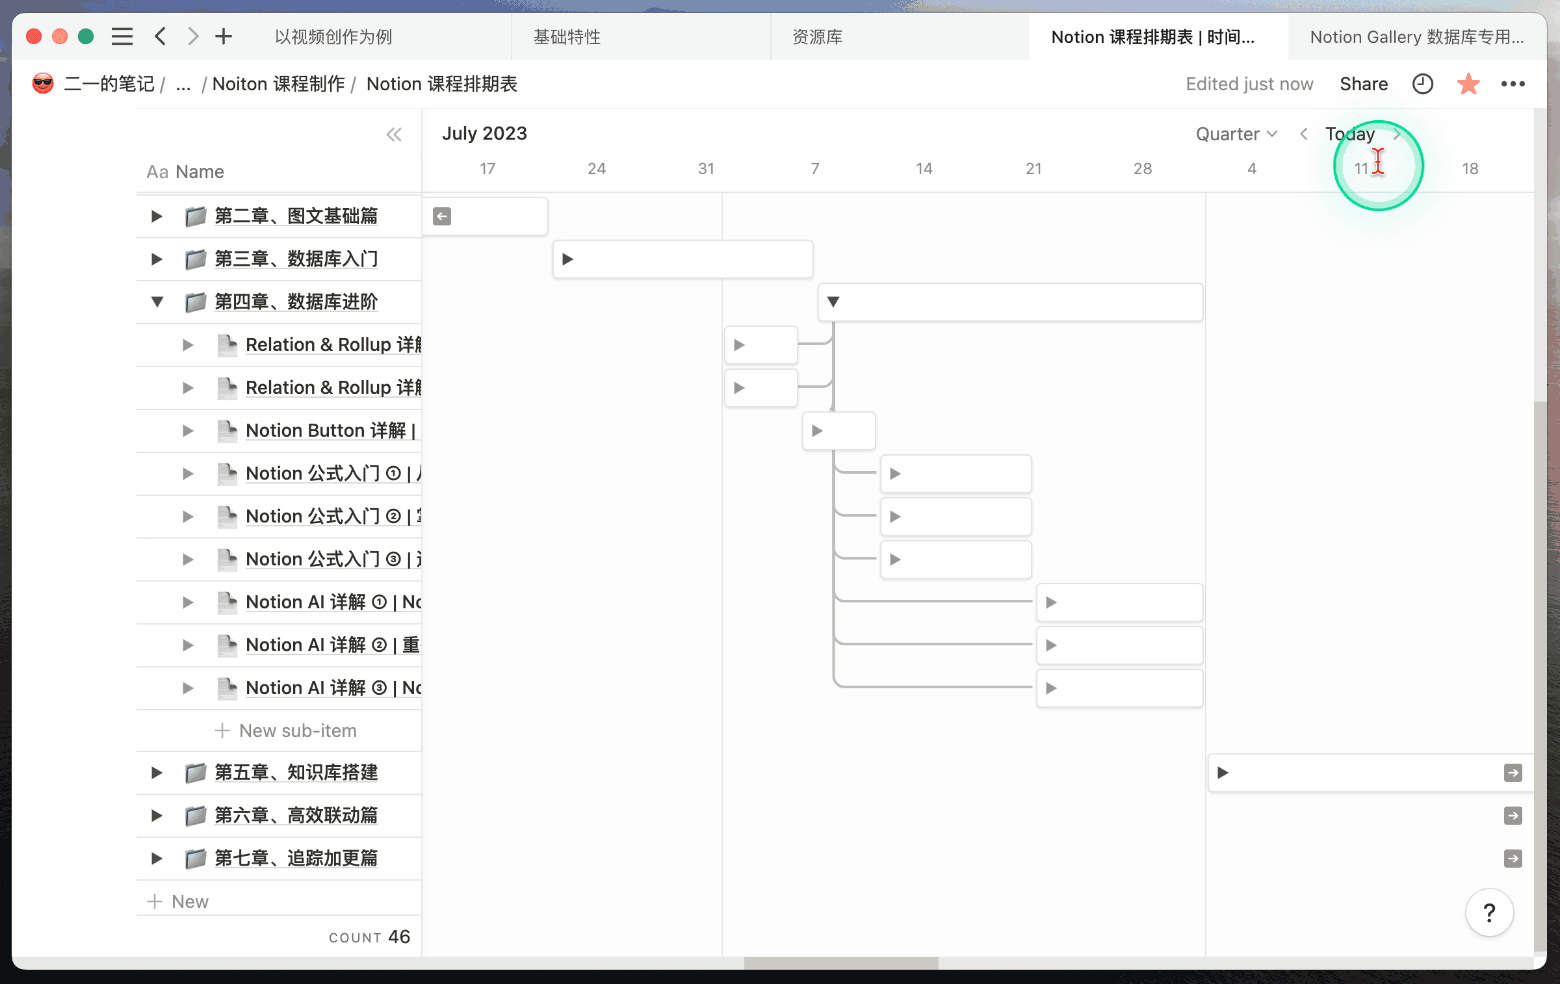
Task: Click the 二一的笔记 workspace avatar icon
Action: point(43,84)
